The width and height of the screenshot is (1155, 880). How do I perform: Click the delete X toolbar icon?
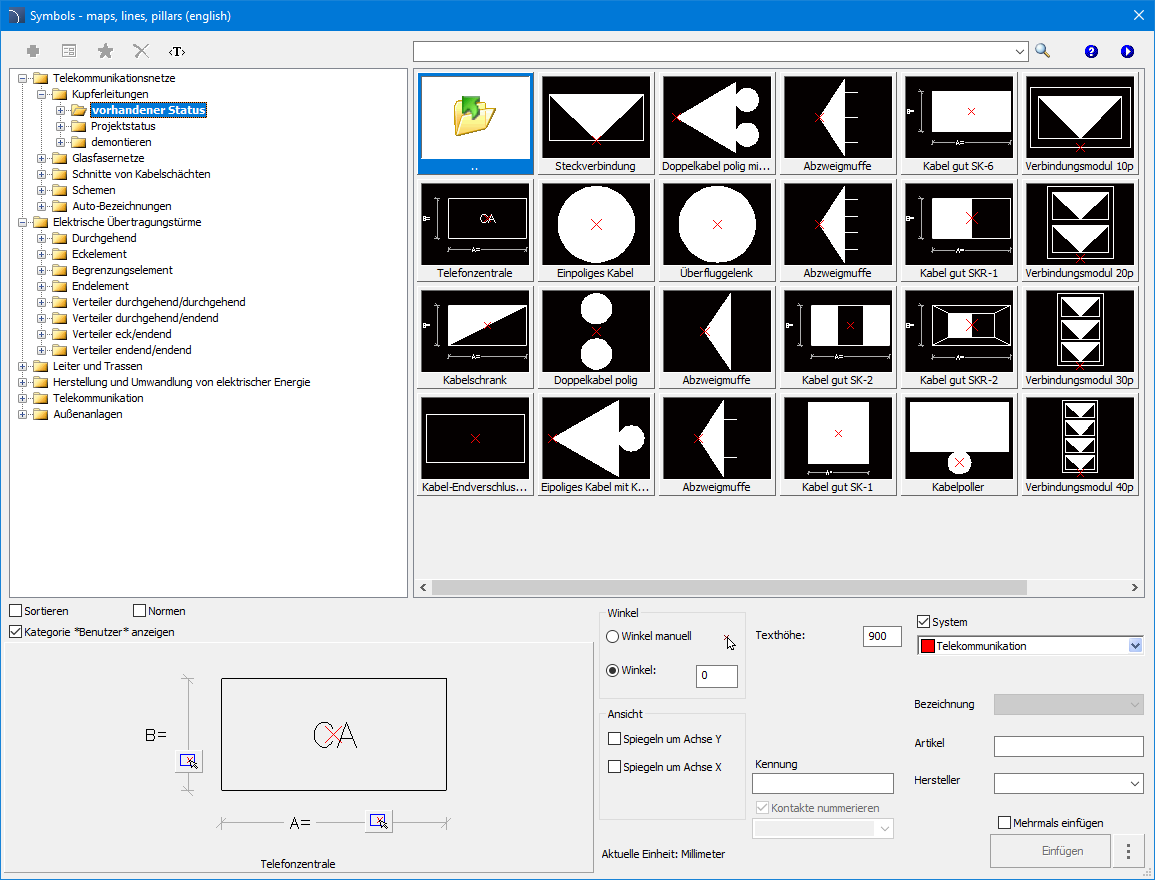point(141,51)
